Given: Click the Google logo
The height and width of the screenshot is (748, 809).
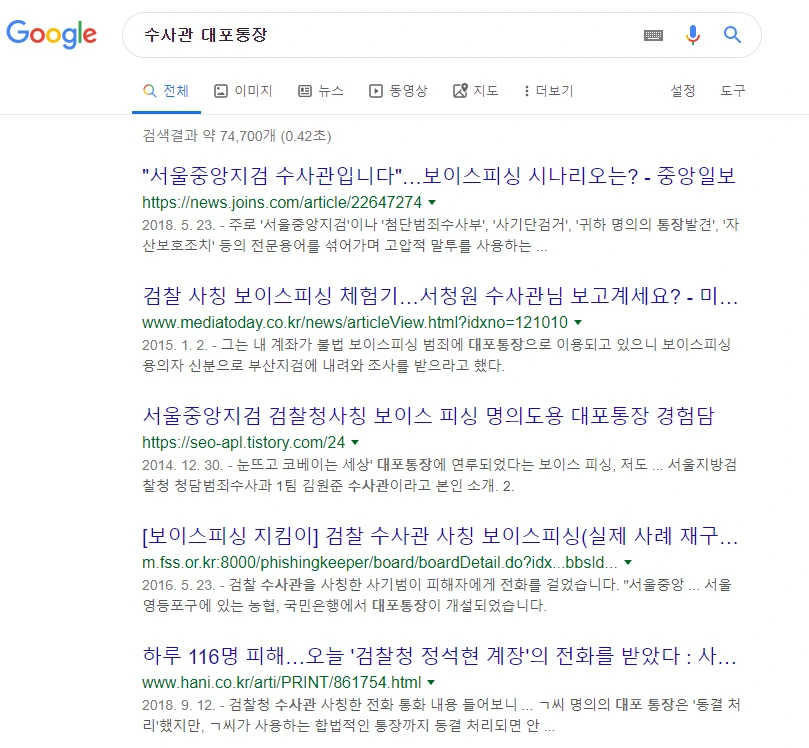Looking at the screenshot, I should pos(51,34).
